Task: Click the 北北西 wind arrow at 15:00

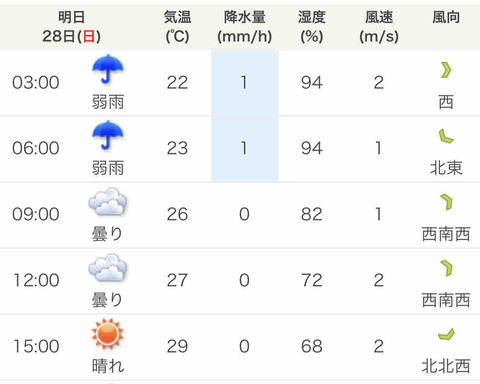Action: (x=446, y=334)
